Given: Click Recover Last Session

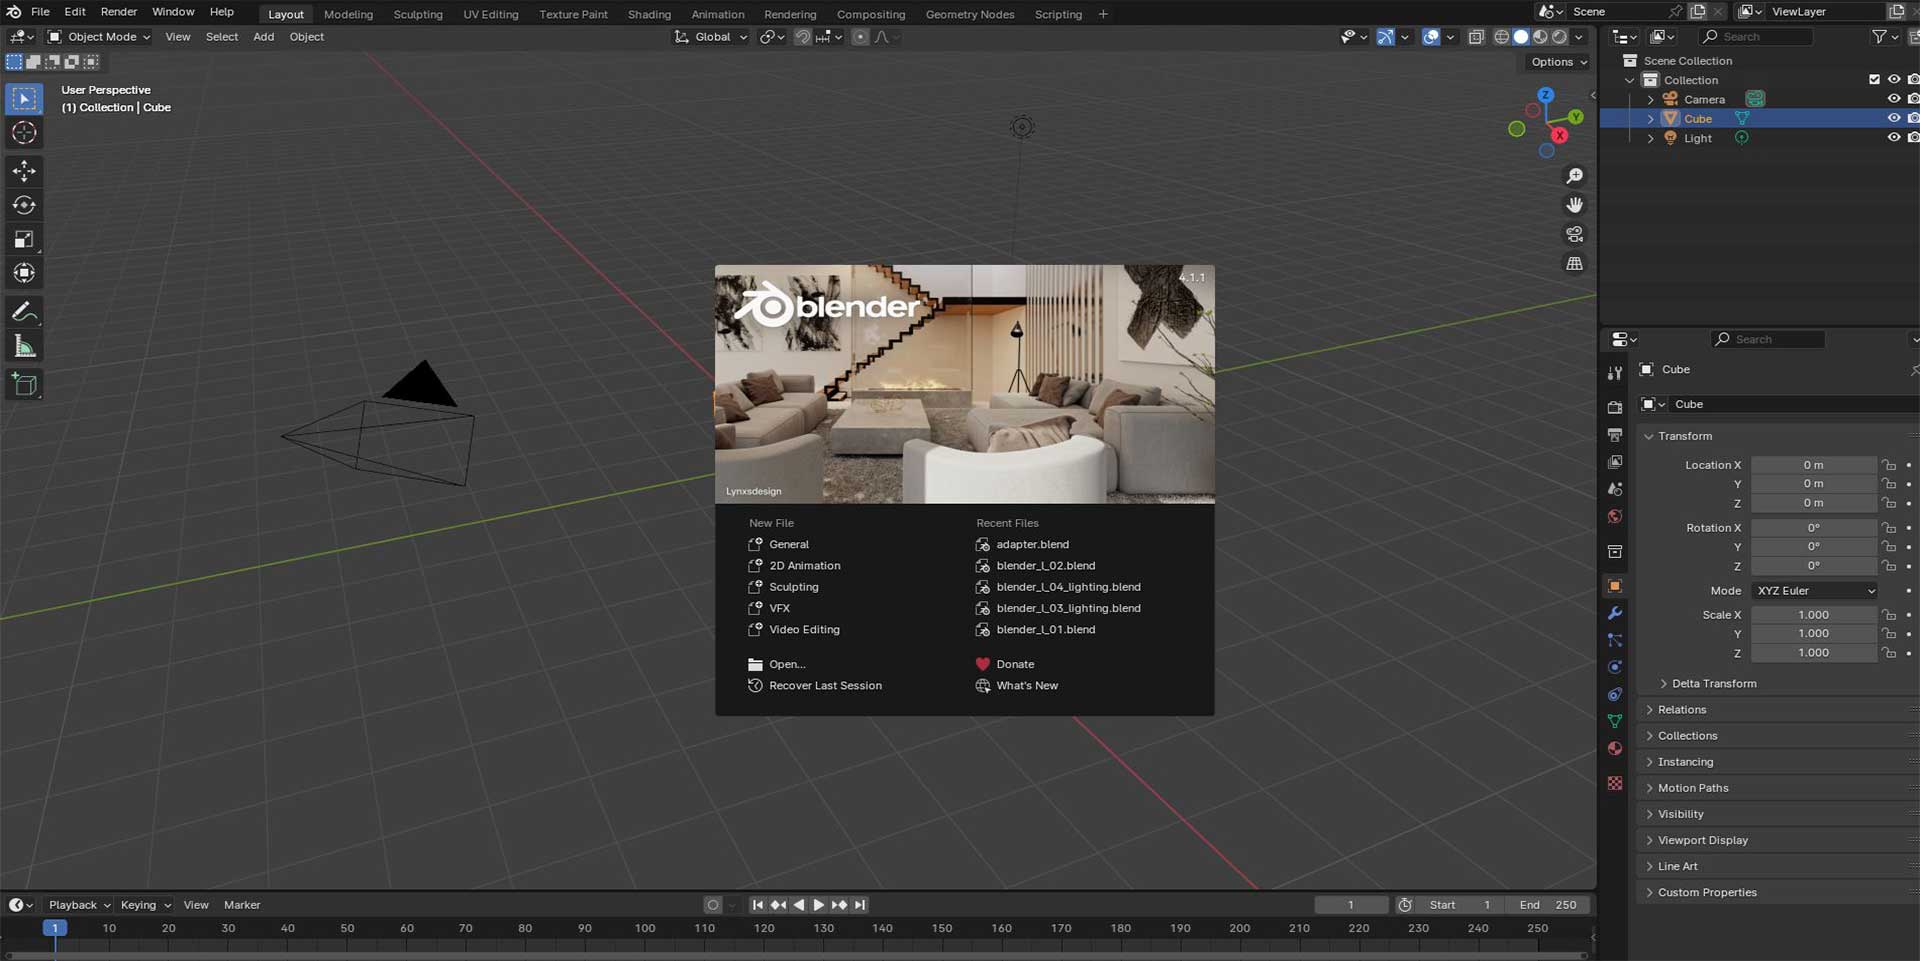Looking at the screenshot, I should point(825,686).
